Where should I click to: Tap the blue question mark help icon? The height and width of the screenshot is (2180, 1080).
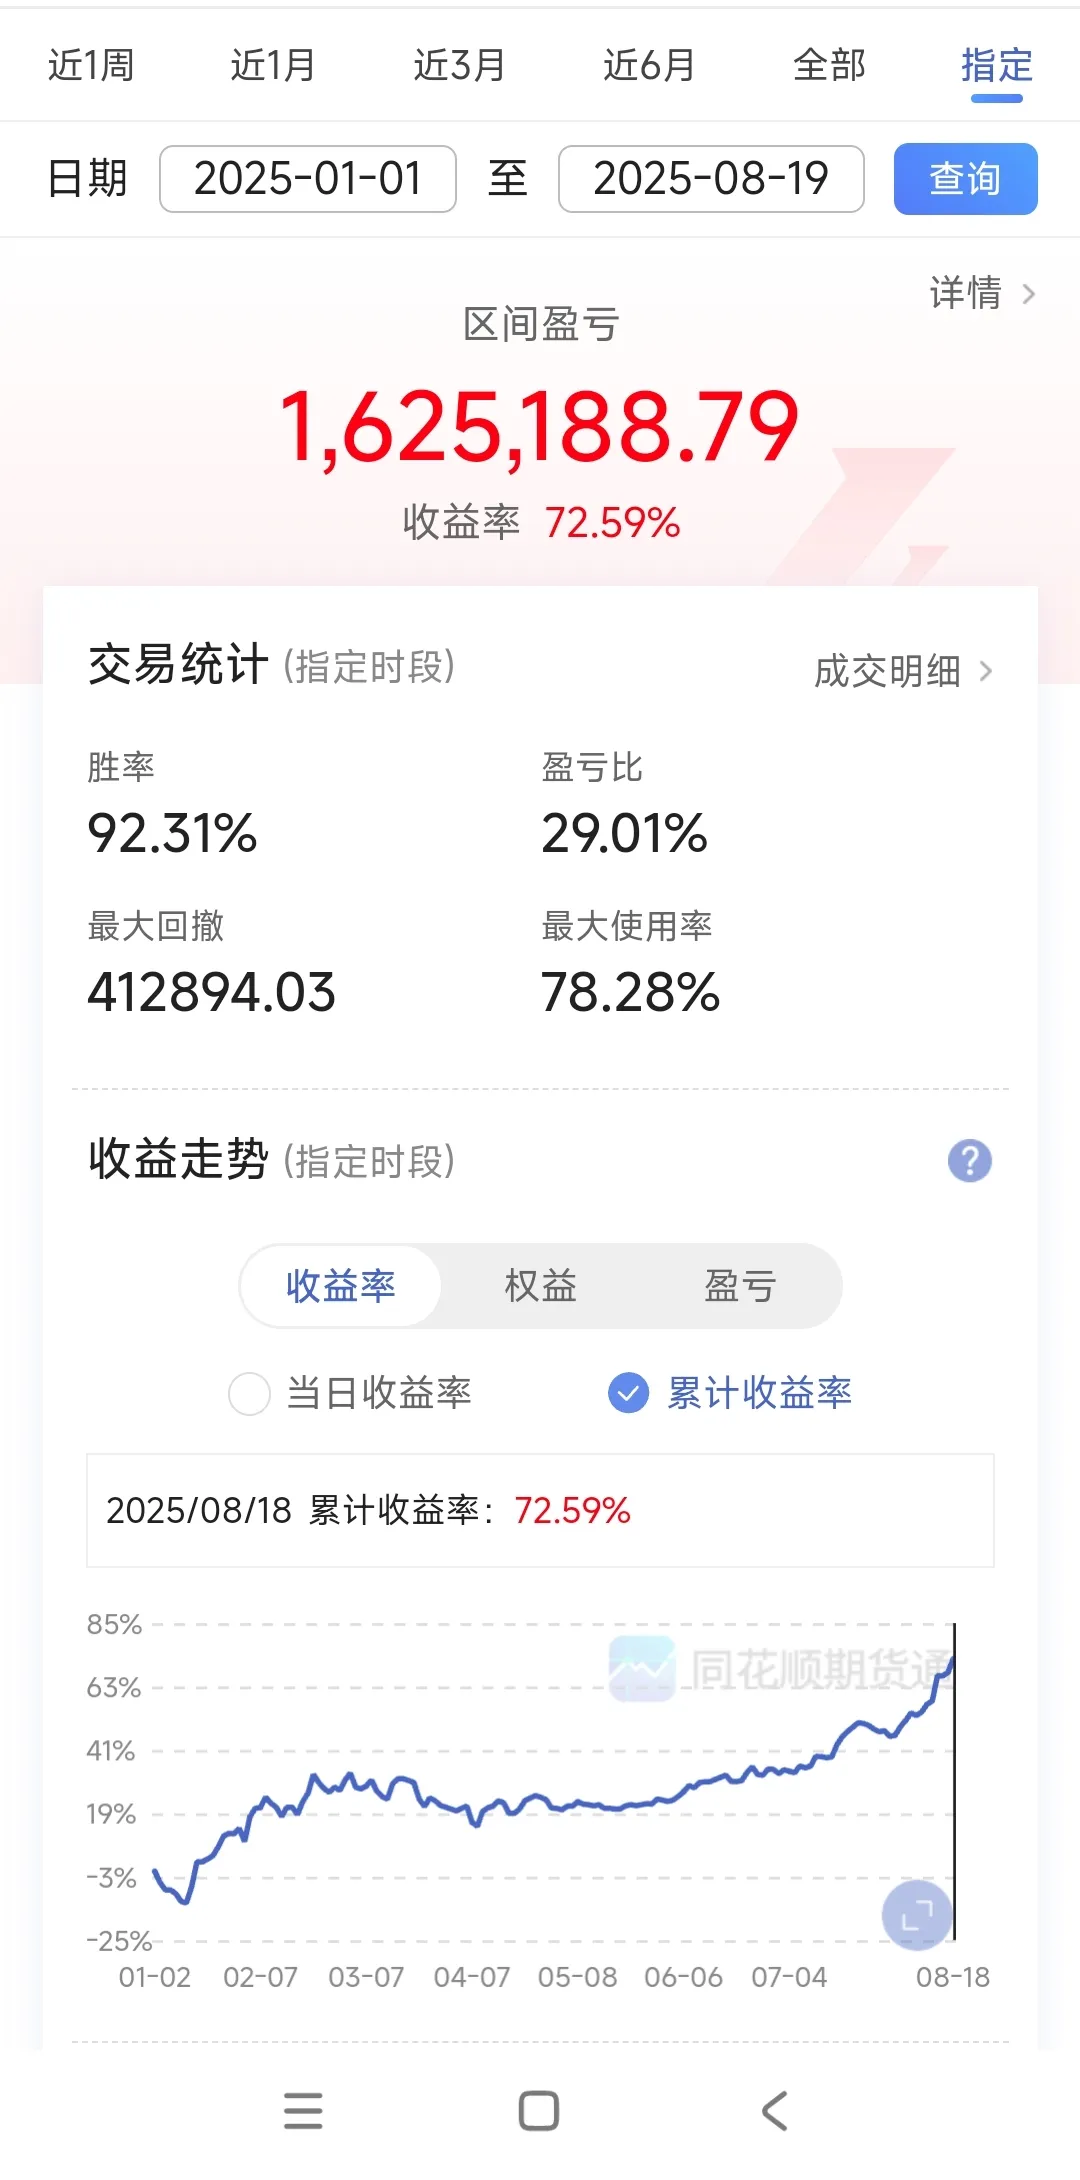pos(969,1161)
